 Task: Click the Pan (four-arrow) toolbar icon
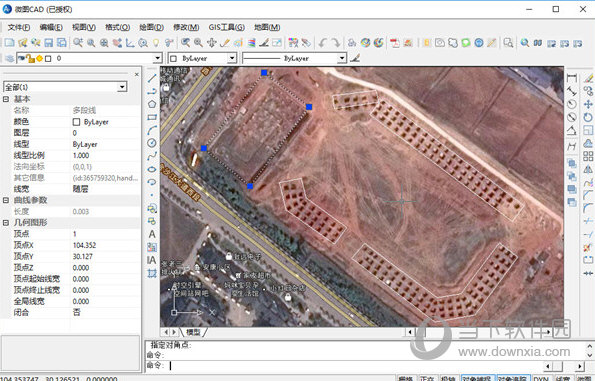tap(211, 43)
